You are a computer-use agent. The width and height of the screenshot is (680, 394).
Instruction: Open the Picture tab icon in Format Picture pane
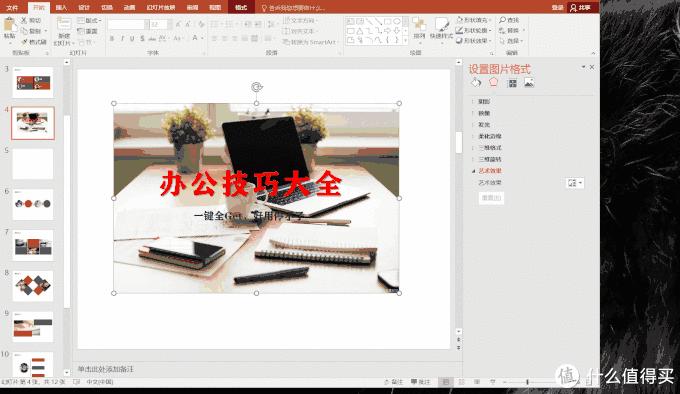coord(529,82)
